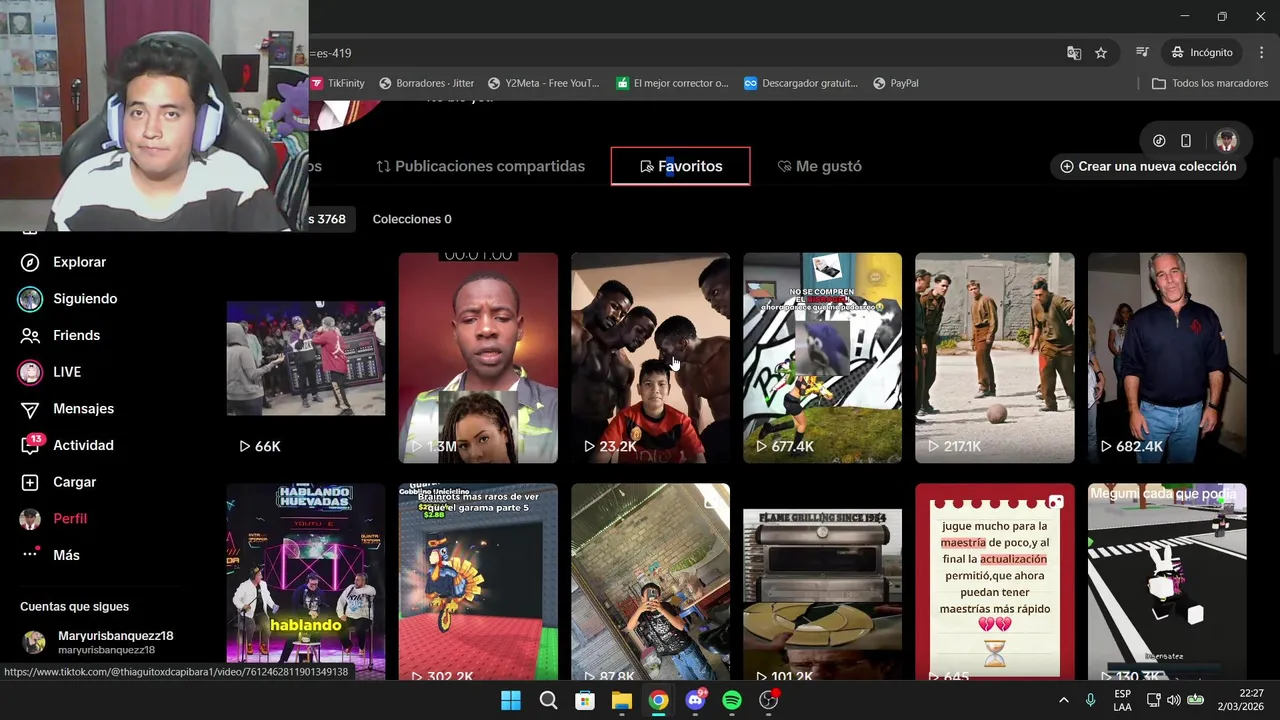Open the Brainrots más raros video

(x=478, y=581)
